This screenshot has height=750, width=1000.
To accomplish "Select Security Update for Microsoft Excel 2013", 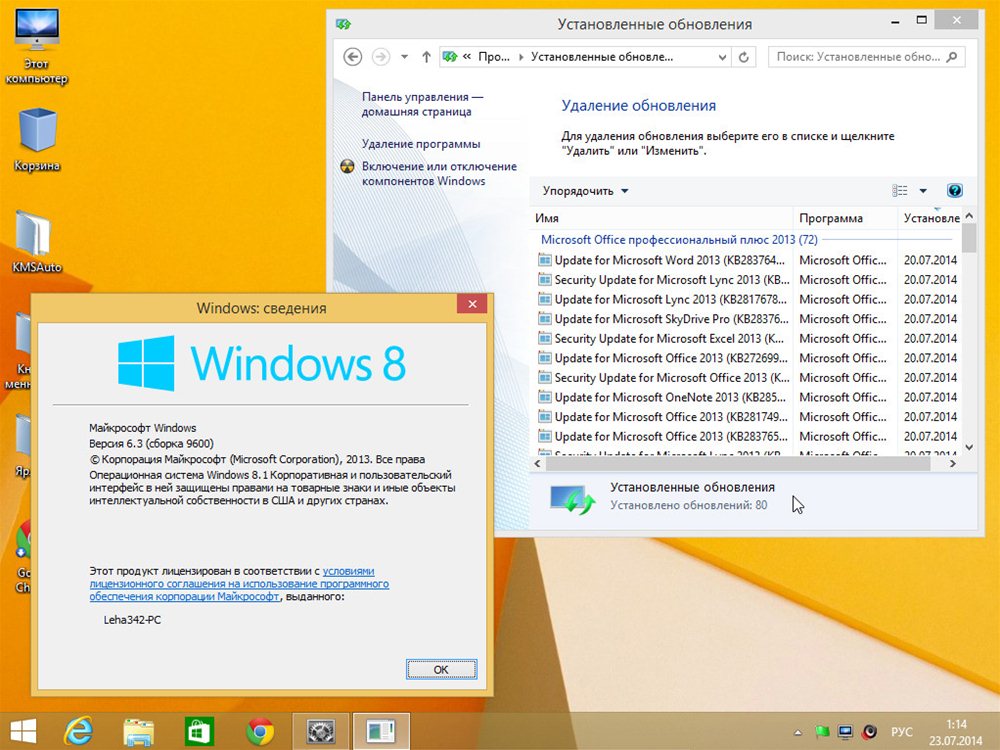I will point(746,339).
